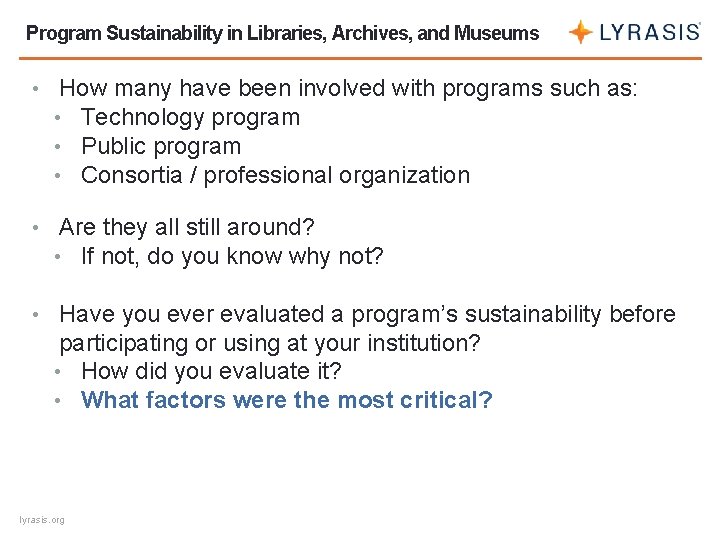Click the orange LYRASIS star logo icon
Viewport: 720px width, 540px height.
click(580, 32)
